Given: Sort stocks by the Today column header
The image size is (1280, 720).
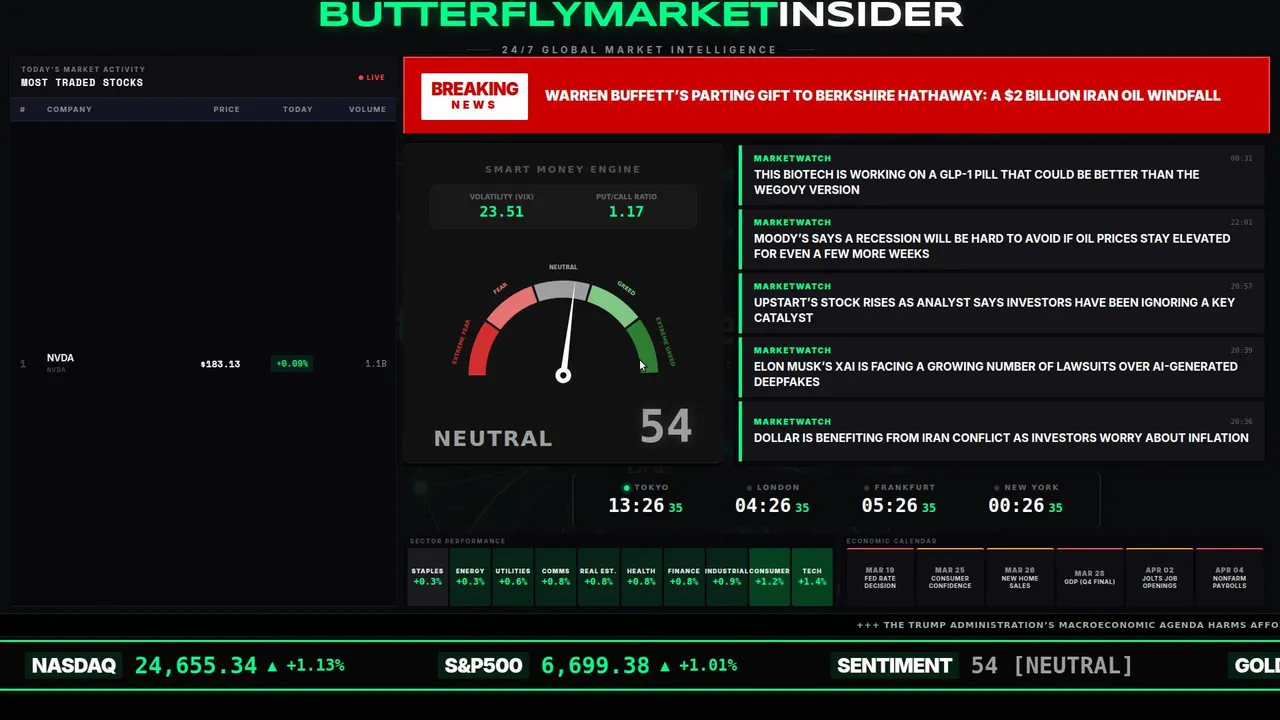Looking at the screenshot, I should tap(297, 109).
